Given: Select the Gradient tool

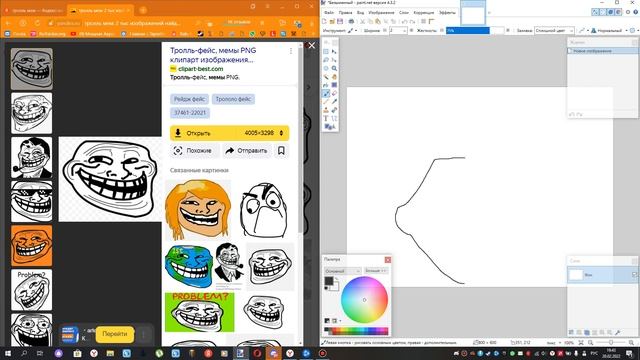Looking at the screenshot, I should click(x=334, y=85).
